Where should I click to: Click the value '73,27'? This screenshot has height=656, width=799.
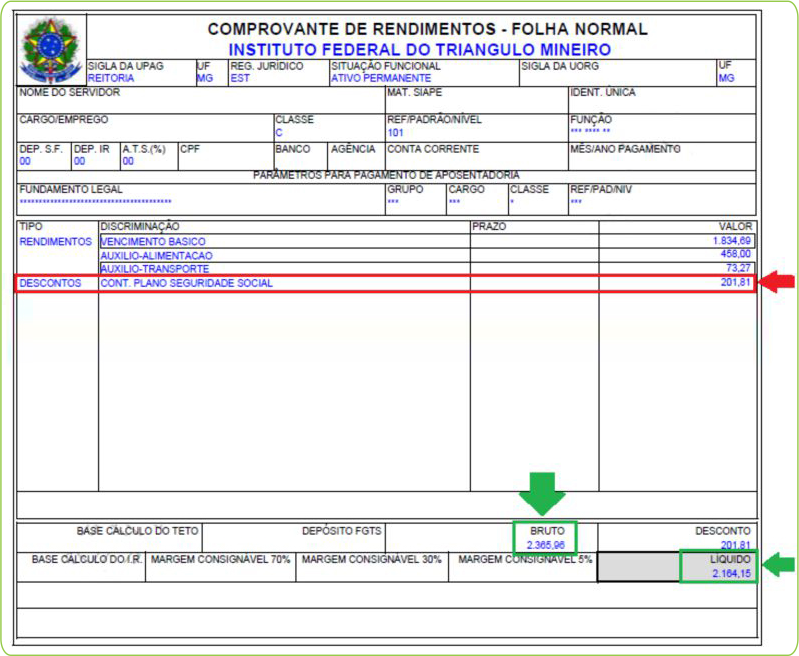(x=738, y=268)
